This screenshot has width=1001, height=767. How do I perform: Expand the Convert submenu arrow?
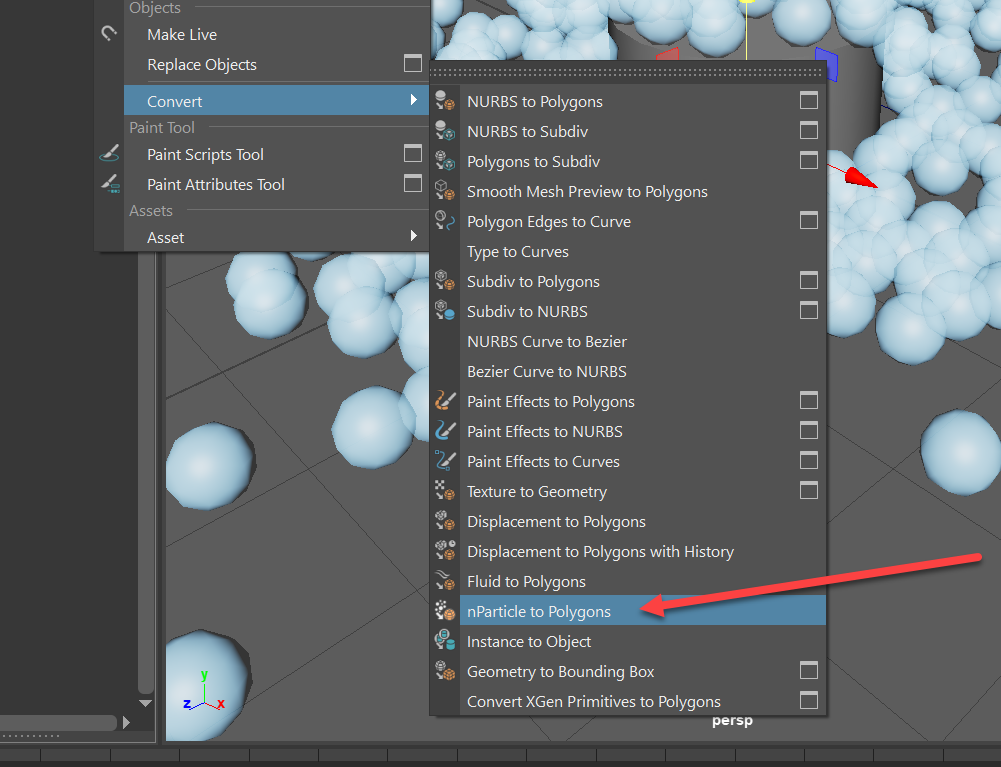414,100
